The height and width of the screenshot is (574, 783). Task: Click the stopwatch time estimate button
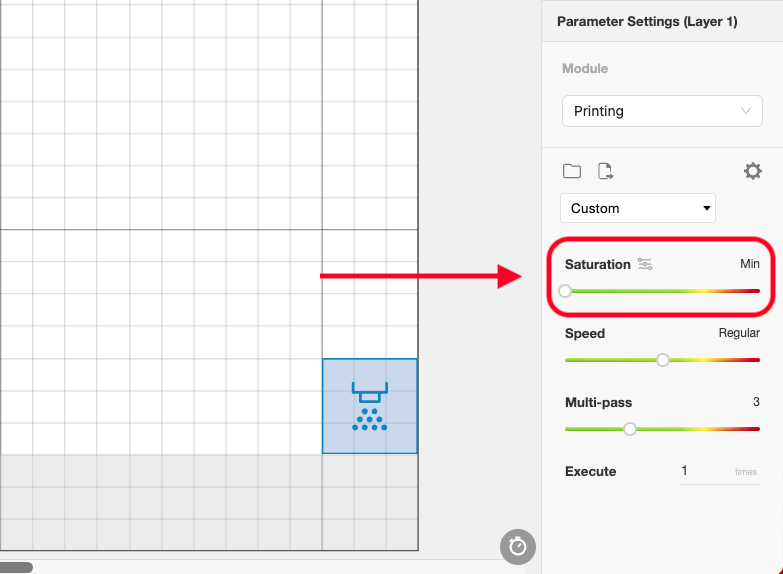518,547
